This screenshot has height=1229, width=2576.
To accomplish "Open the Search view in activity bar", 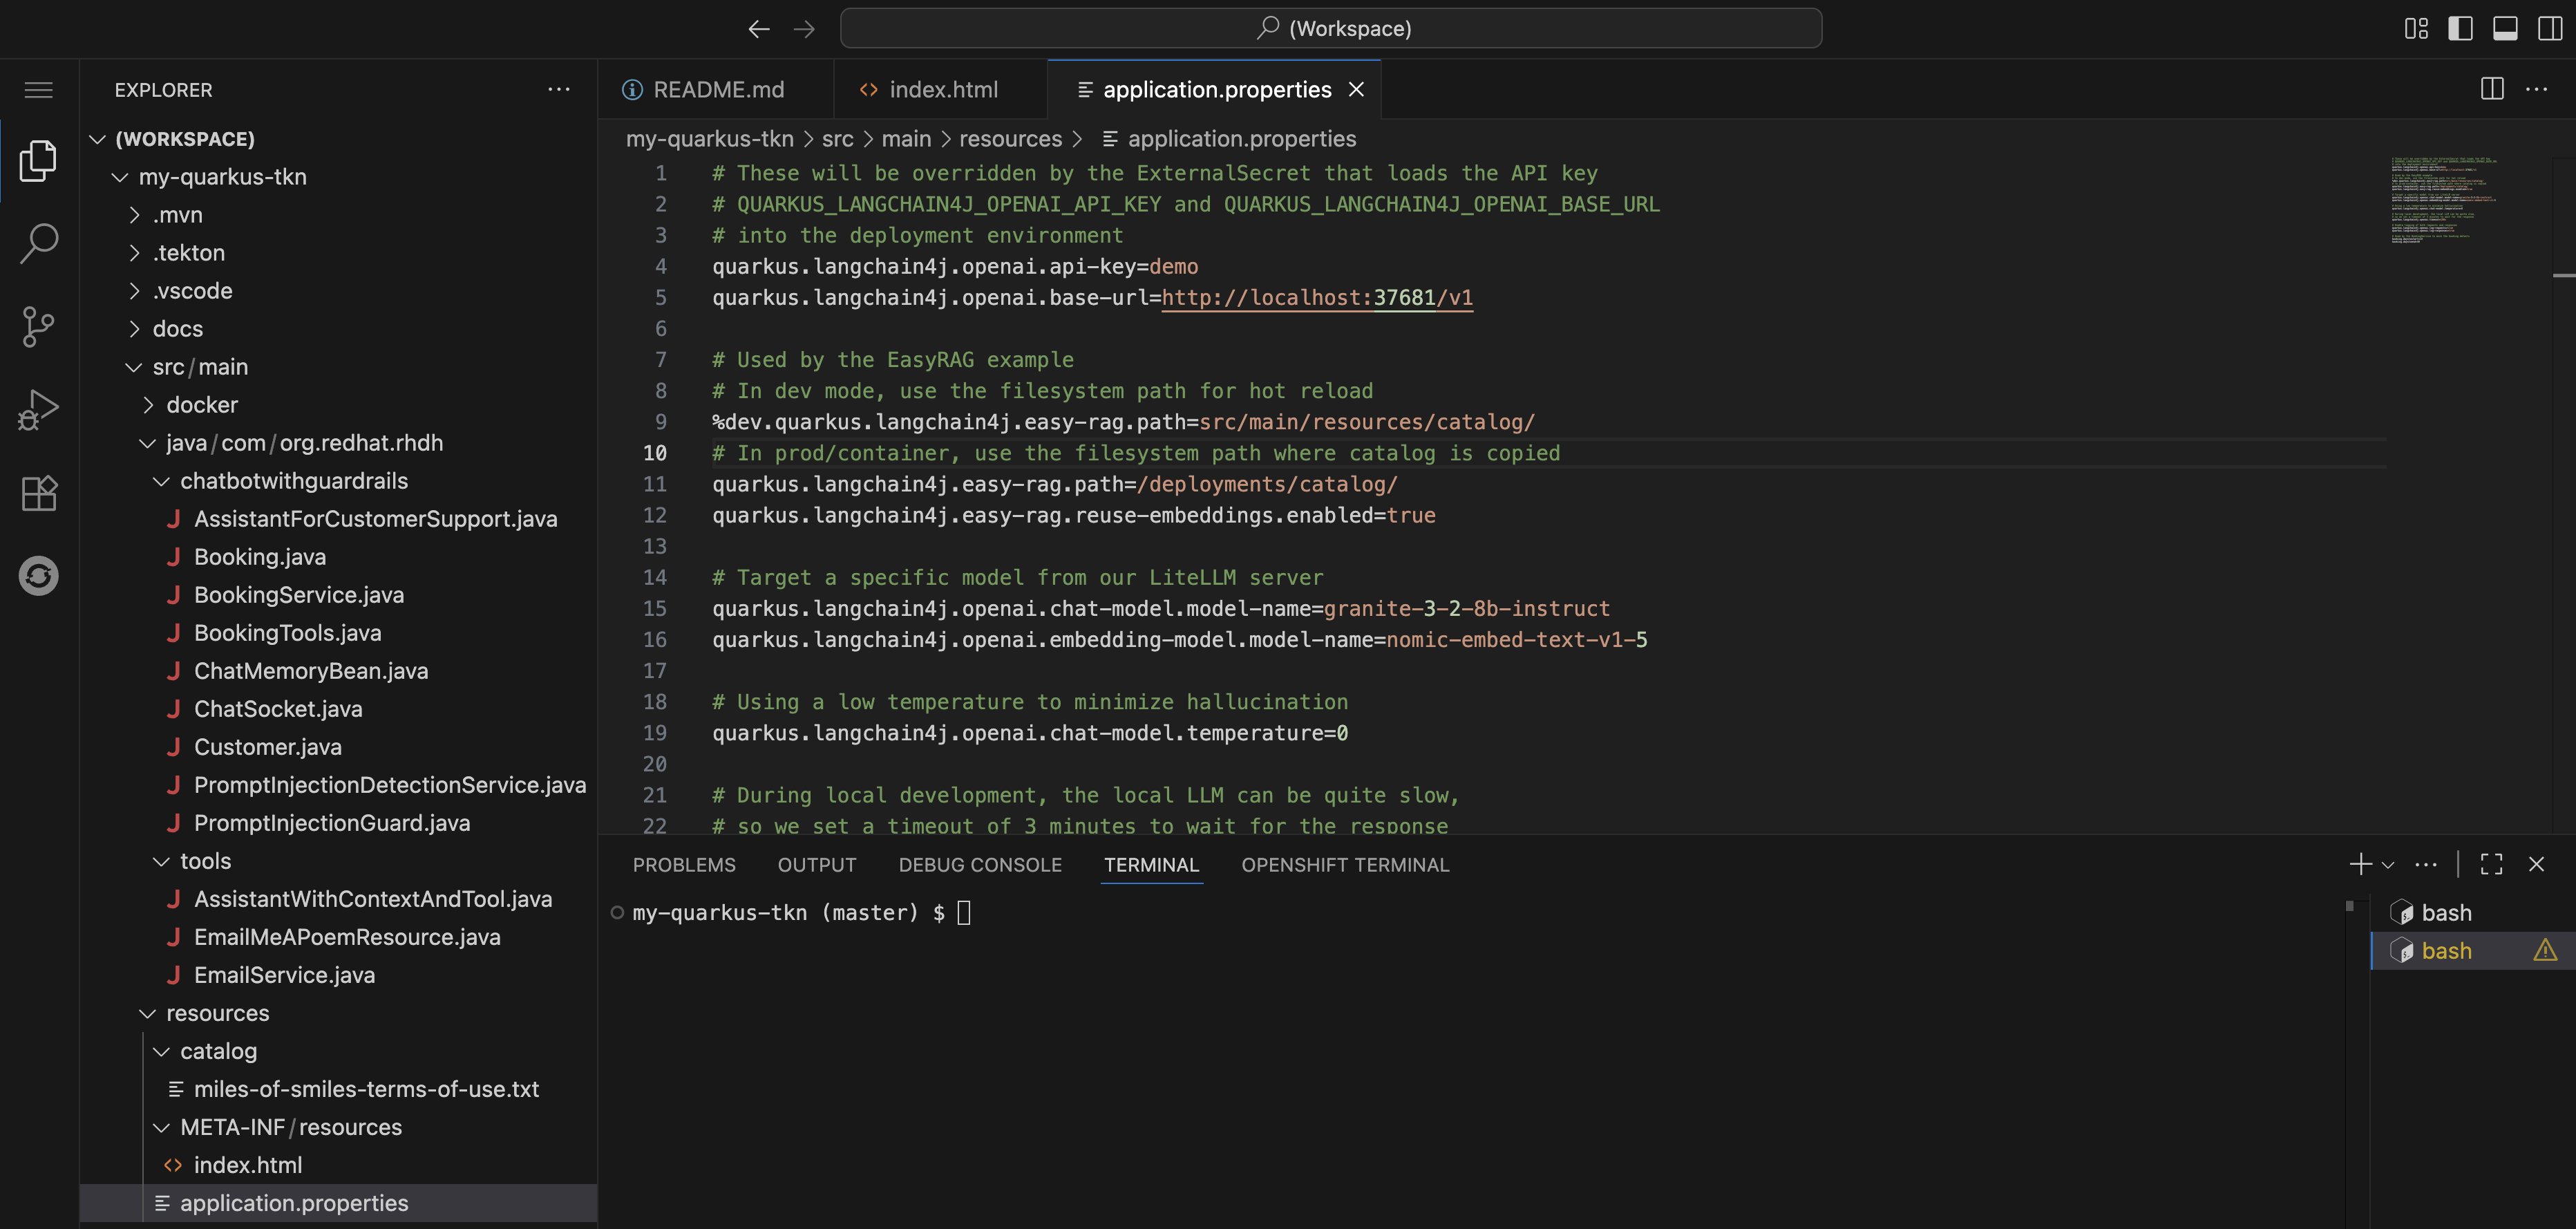I will [x=38, y=243].
